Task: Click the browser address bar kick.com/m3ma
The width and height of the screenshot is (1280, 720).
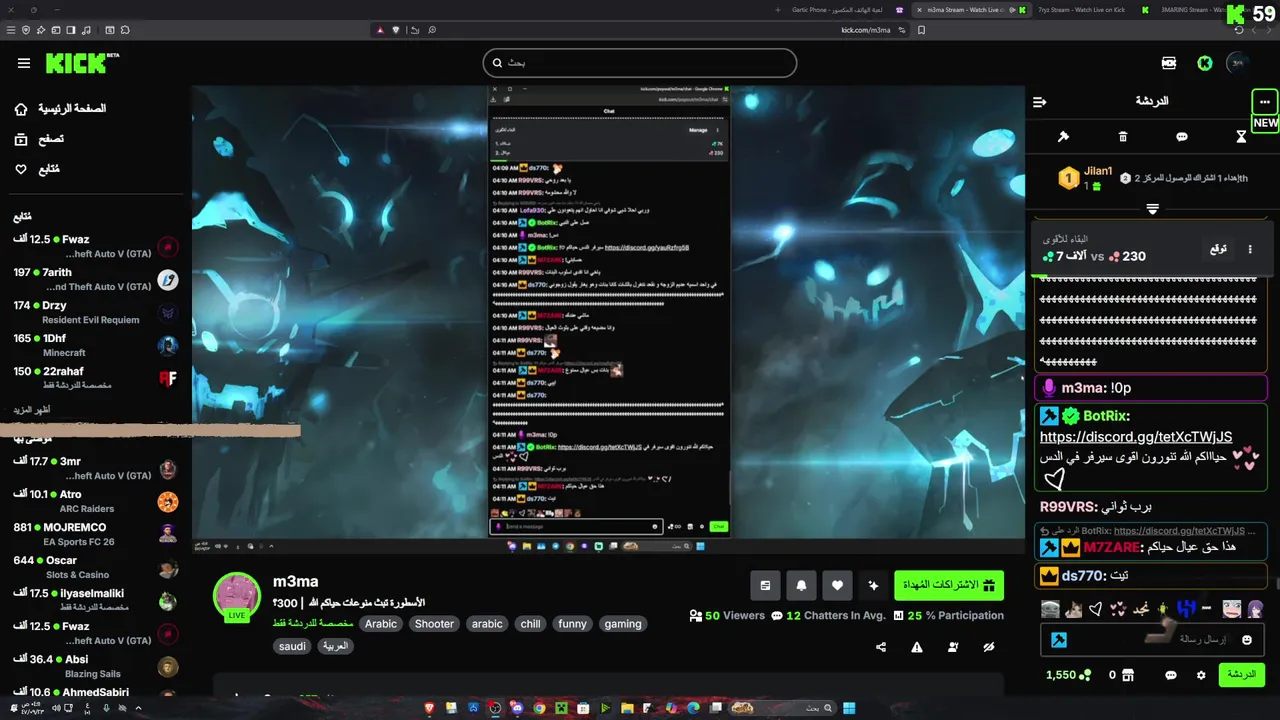Action: tap(866, 30)
